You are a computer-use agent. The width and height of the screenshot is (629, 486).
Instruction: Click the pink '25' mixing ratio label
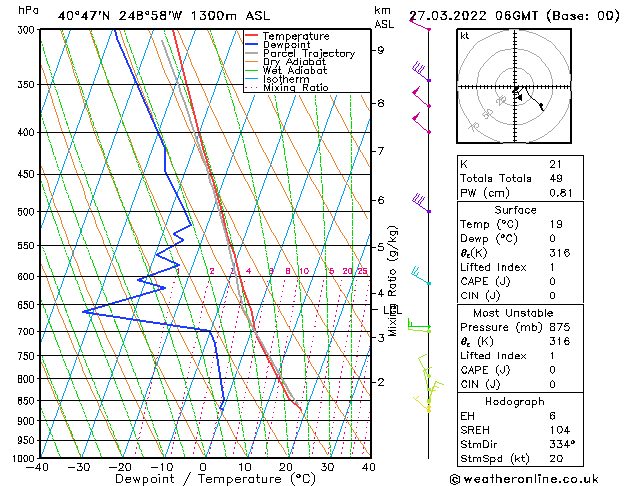click(363, 271)
